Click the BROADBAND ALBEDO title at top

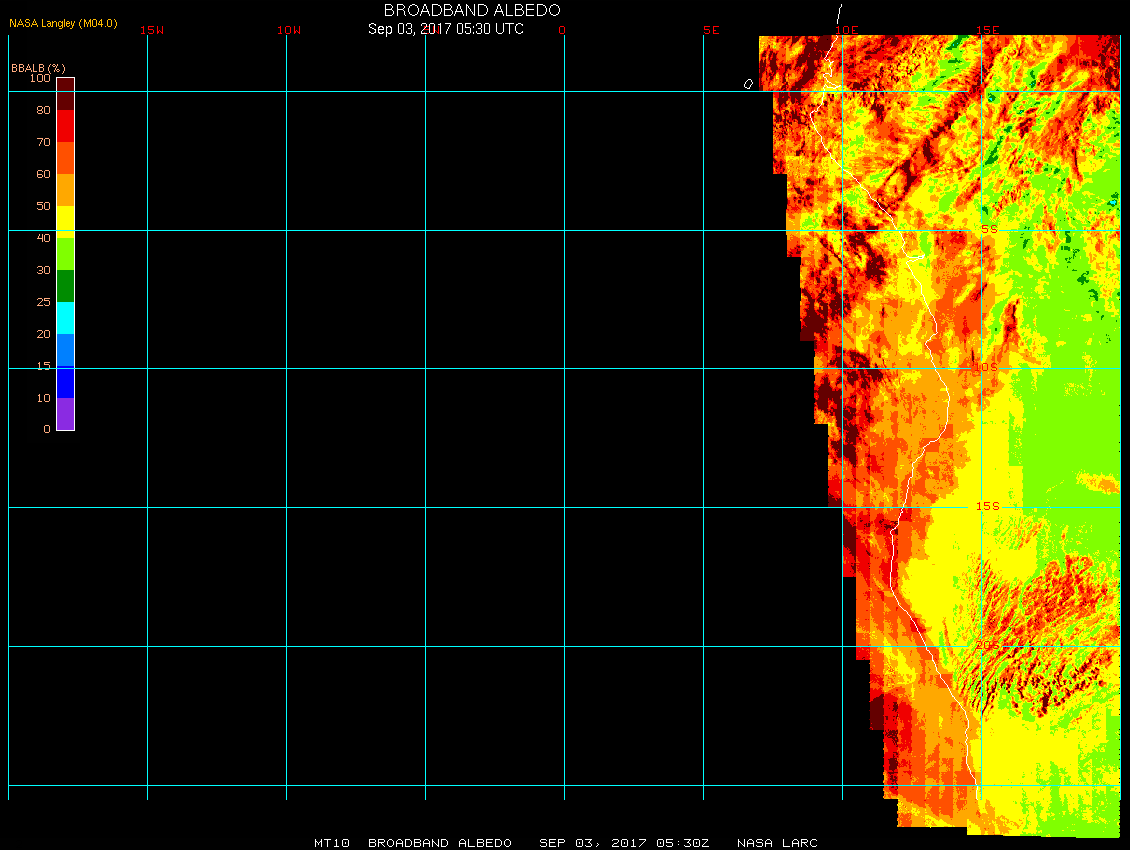(x=472, y=10)
